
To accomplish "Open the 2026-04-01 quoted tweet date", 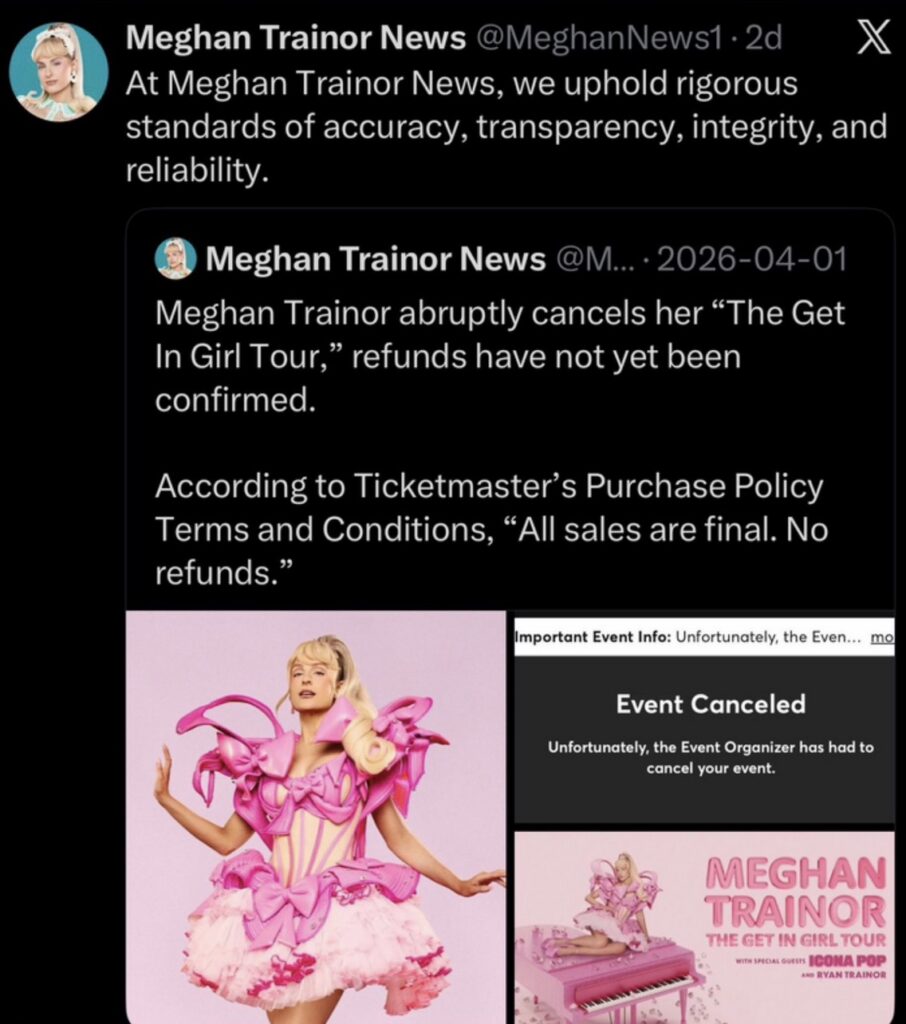I will tap(752, 259).
